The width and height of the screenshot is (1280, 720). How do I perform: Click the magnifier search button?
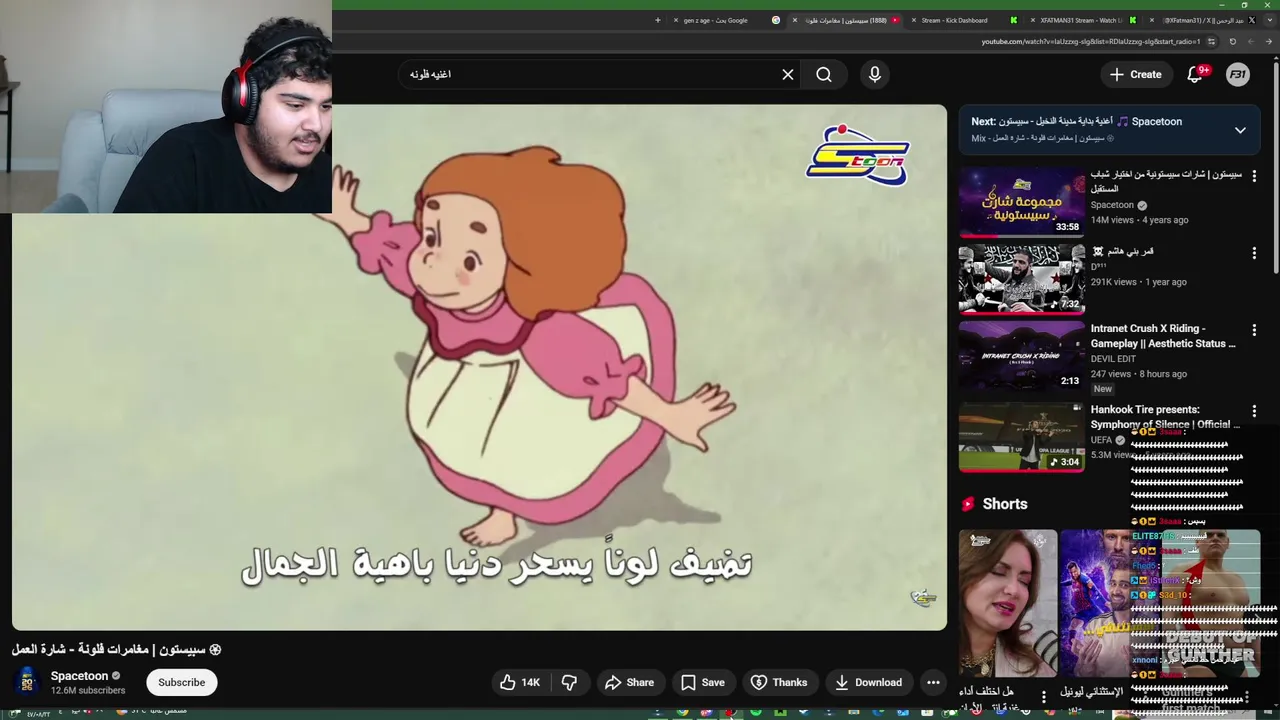824,74
